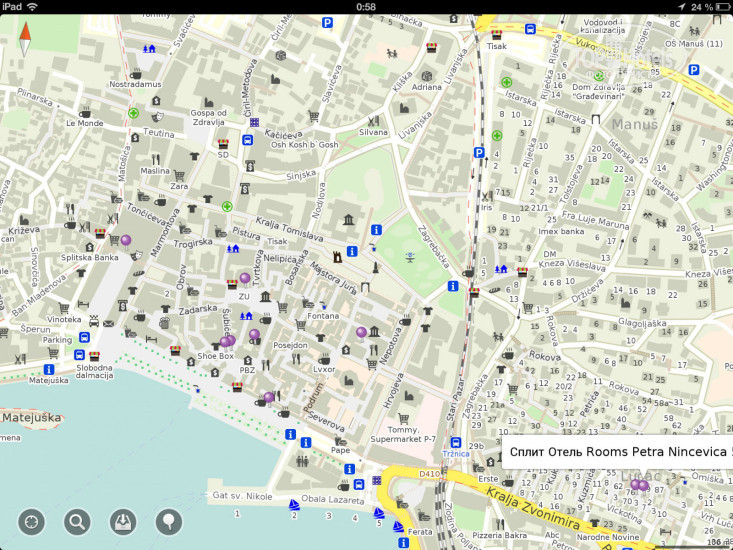Tap the blue parking sign by Livanjska
Viewport: 733px width, 550px height.
click(x=479, y=153)
